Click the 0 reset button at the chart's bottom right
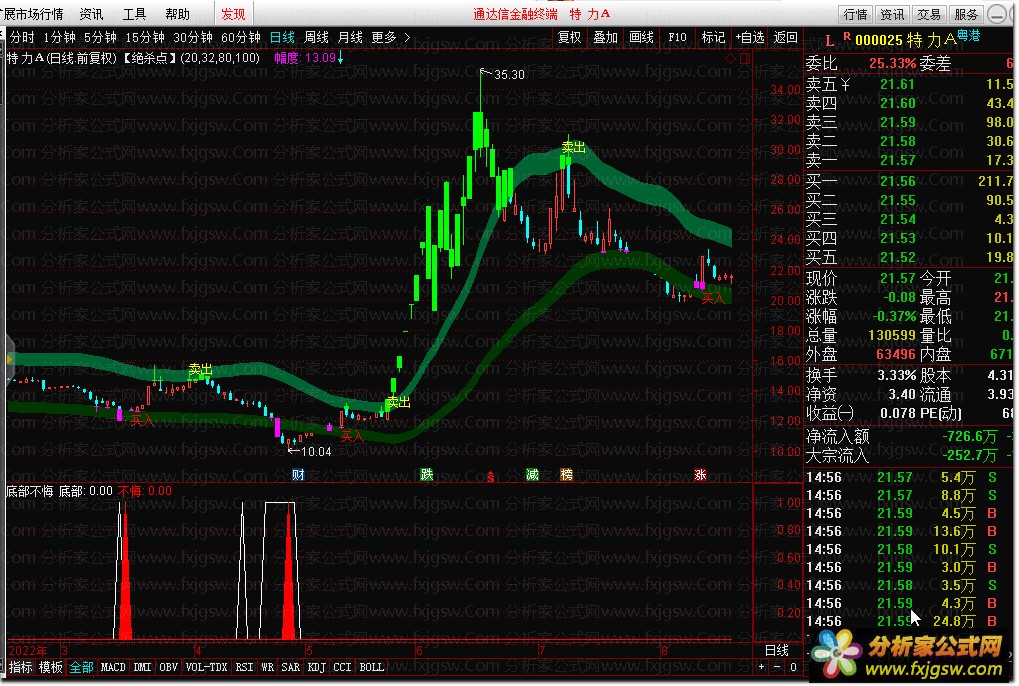The width and height of the screenshot is (1019, 686). 793,667
